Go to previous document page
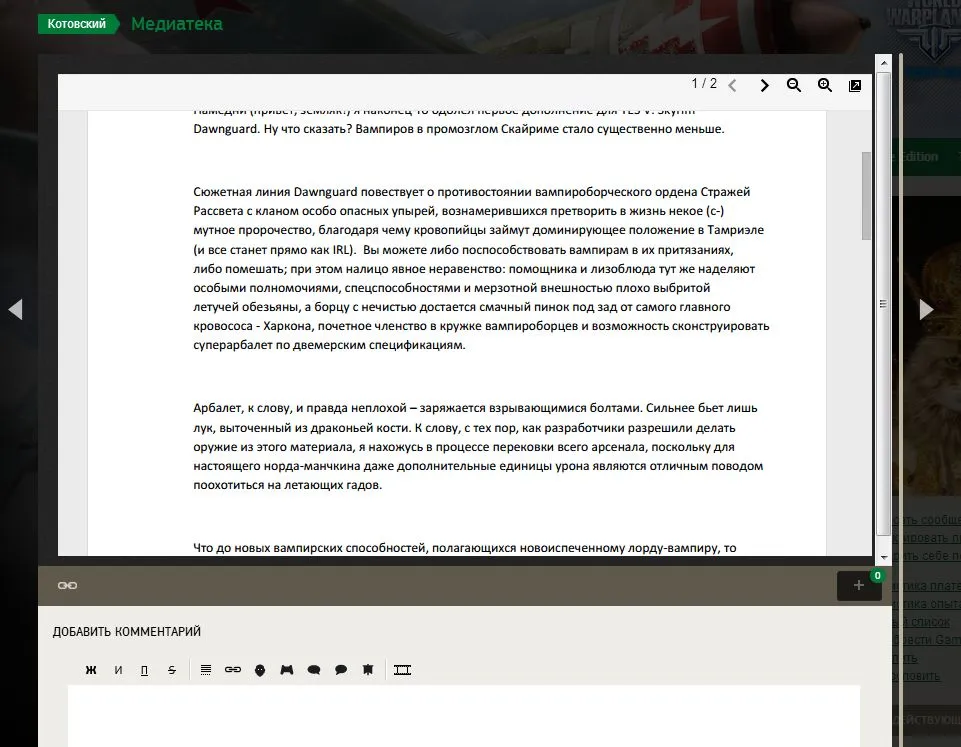 [x=733, y=86]
